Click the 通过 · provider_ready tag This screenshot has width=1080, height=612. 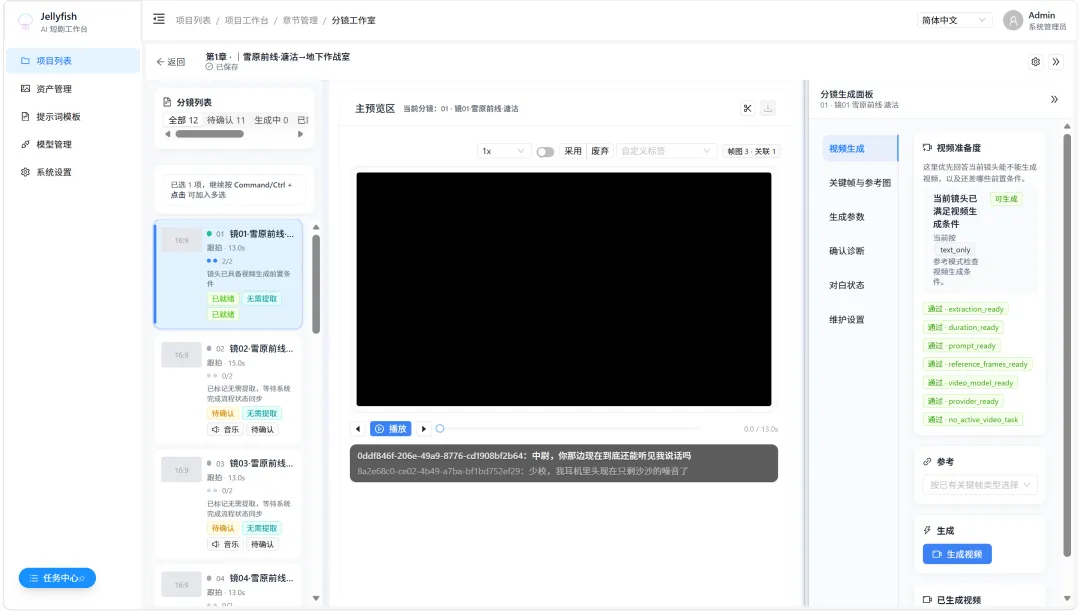tap(963, 401)
